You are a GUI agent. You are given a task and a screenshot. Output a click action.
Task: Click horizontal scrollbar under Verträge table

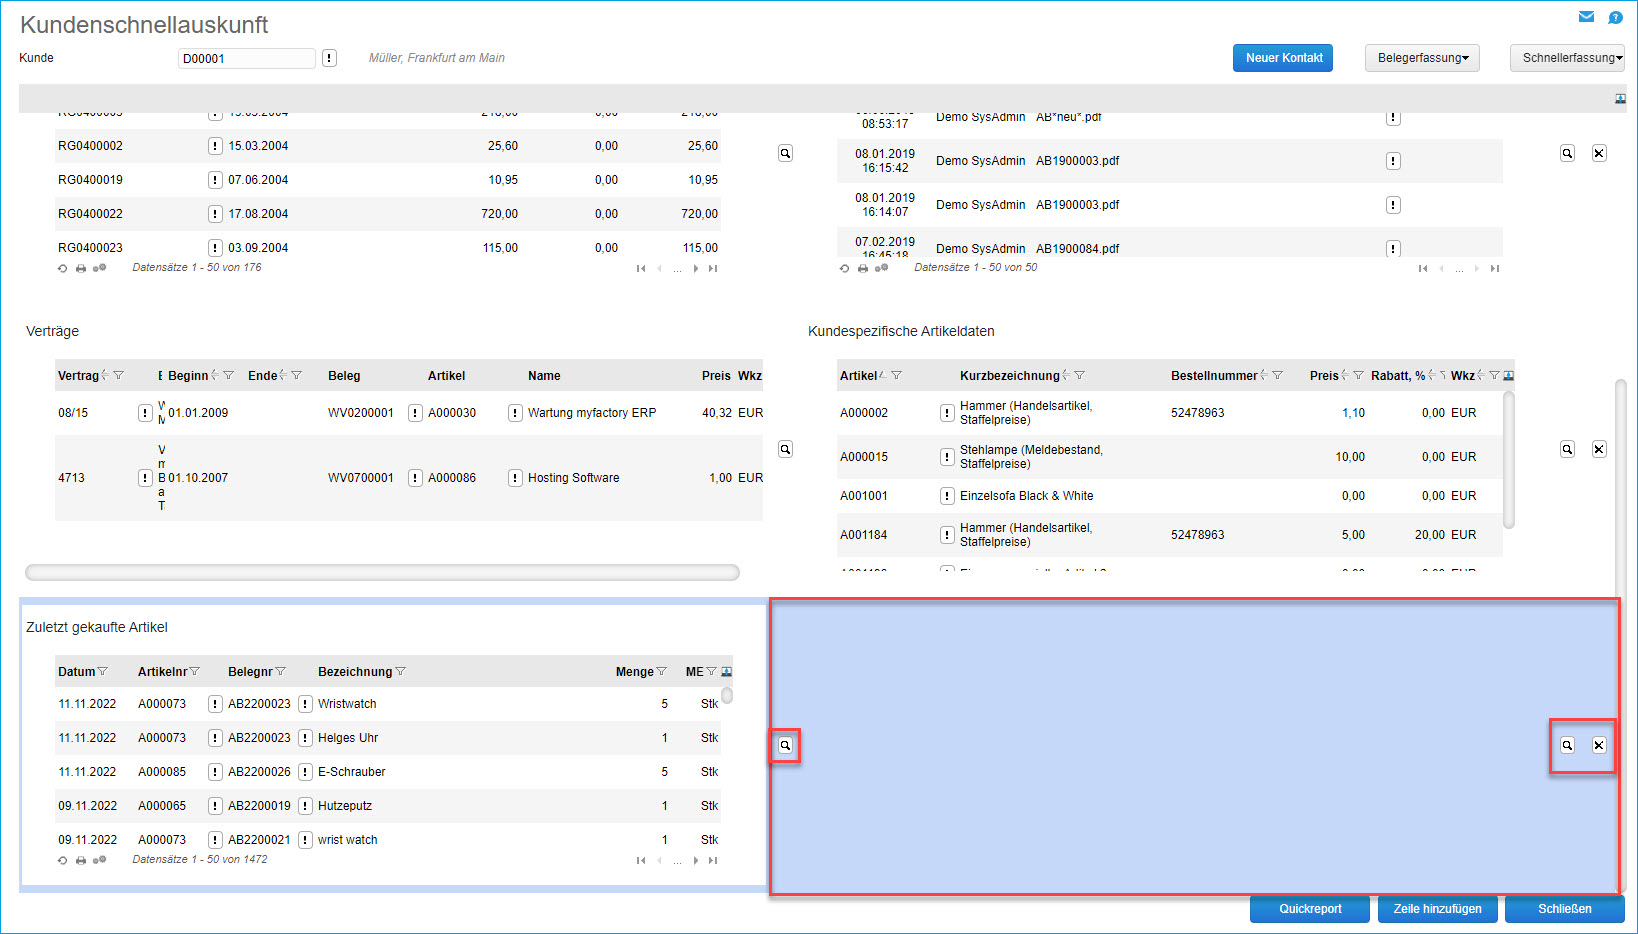coord(382,573)
